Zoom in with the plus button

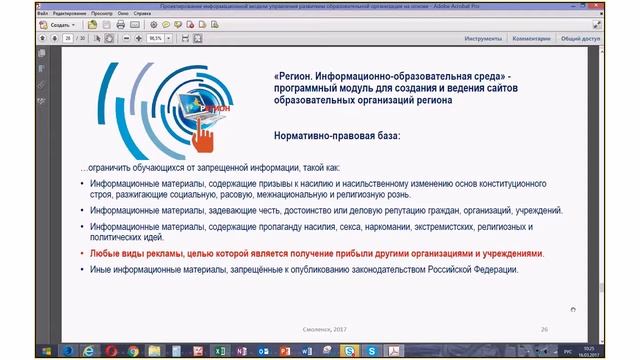click(139, 38)
